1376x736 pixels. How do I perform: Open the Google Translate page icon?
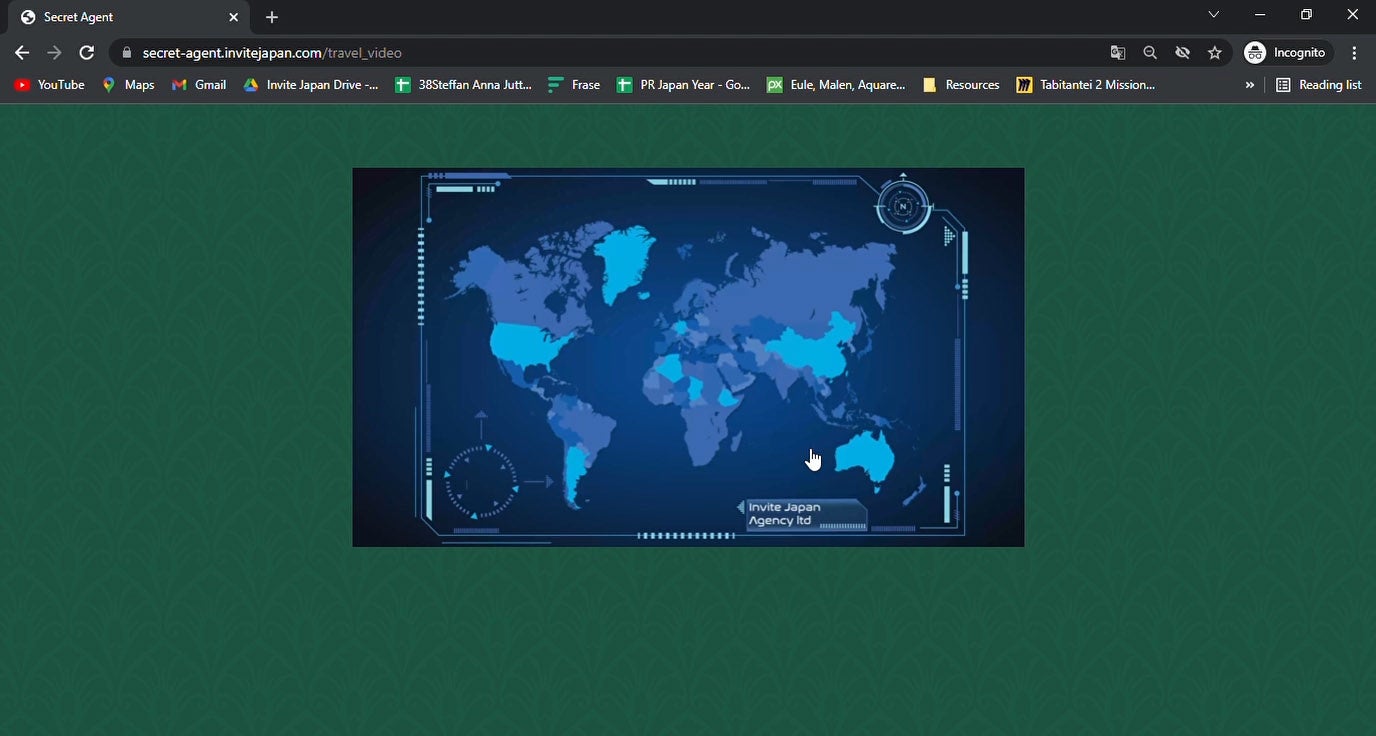tap(1118, 53)
